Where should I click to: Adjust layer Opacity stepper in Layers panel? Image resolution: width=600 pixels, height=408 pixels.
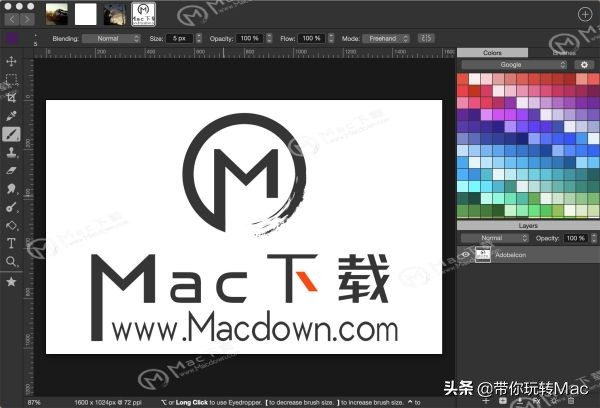(x=594, y=238)
